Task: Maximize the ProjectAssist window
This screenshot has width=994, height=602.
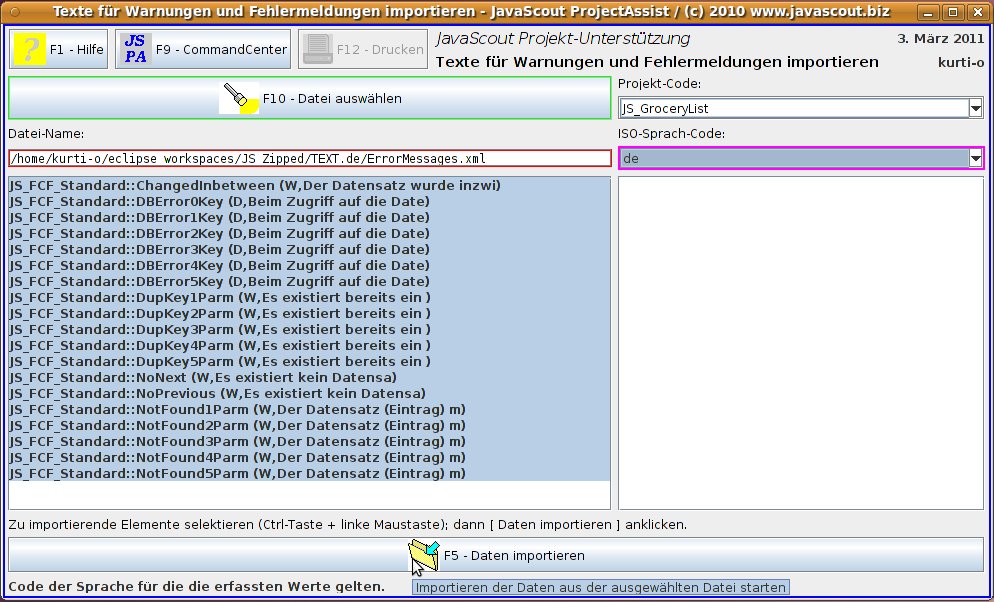Action: [x=955, y=12]
